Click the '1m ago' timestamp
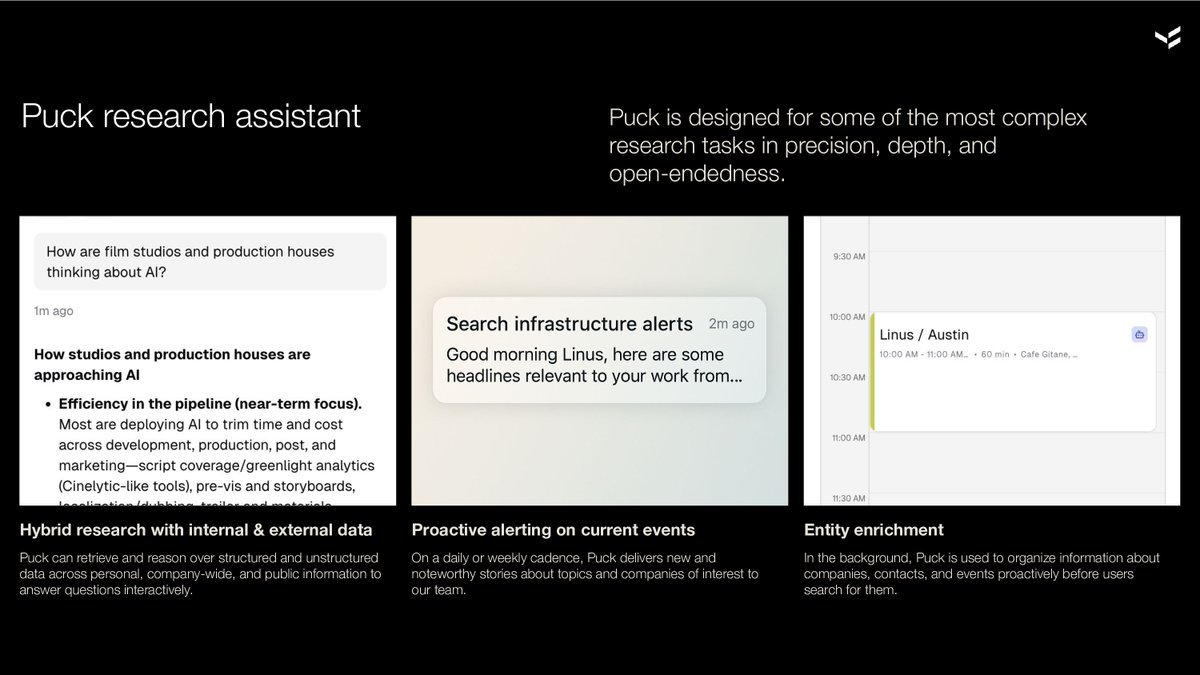1200x675 pixels. pyautogui.click(x=53, y=311)
